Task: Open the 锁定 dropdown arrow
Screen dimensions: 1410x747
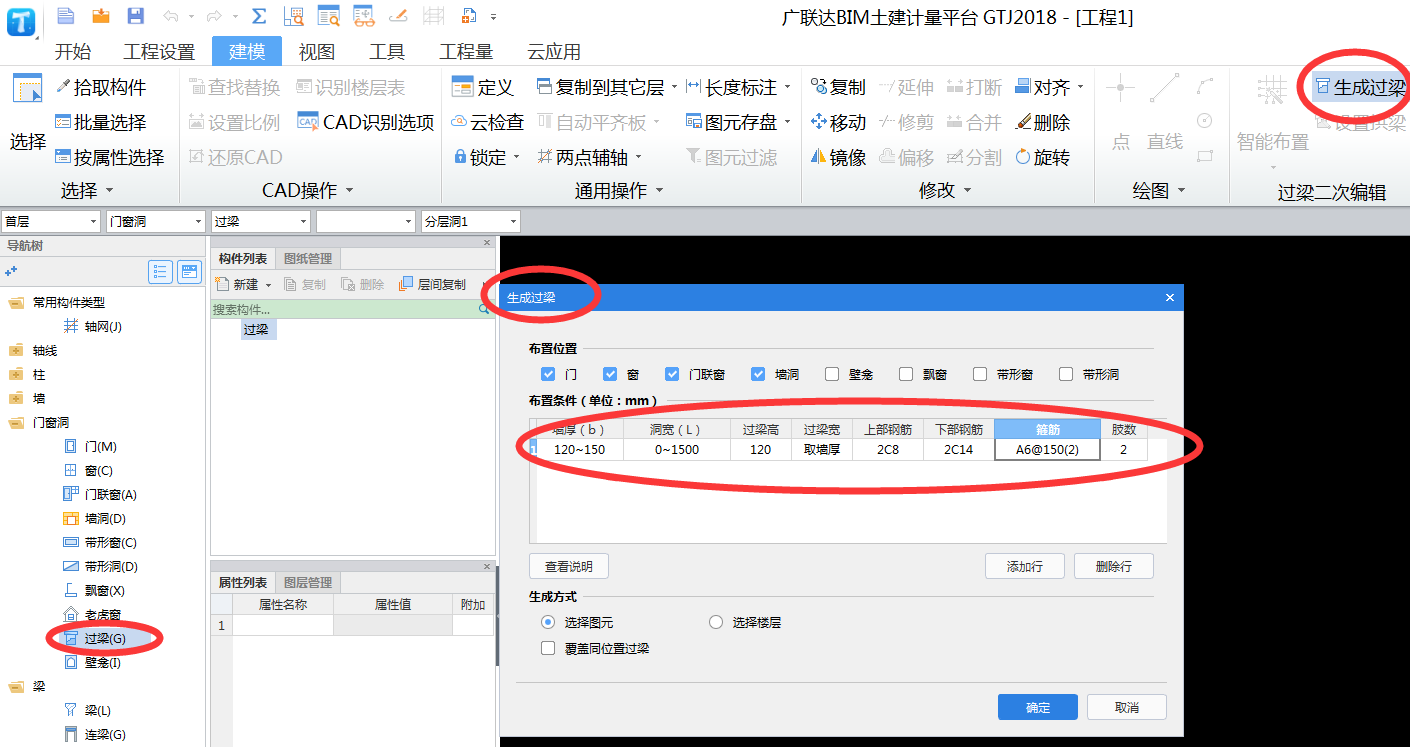Action: click(517, 157)
